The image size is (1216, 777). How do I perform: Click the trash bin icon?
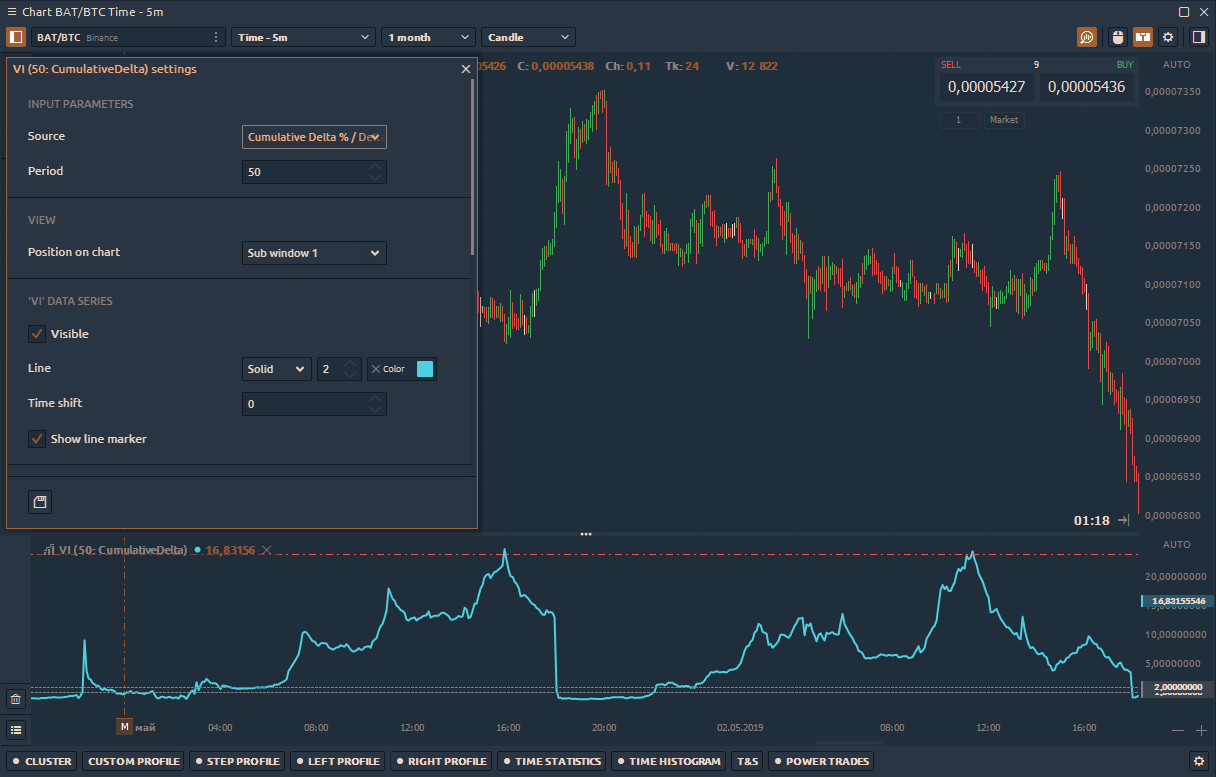(x=16, y=700)
